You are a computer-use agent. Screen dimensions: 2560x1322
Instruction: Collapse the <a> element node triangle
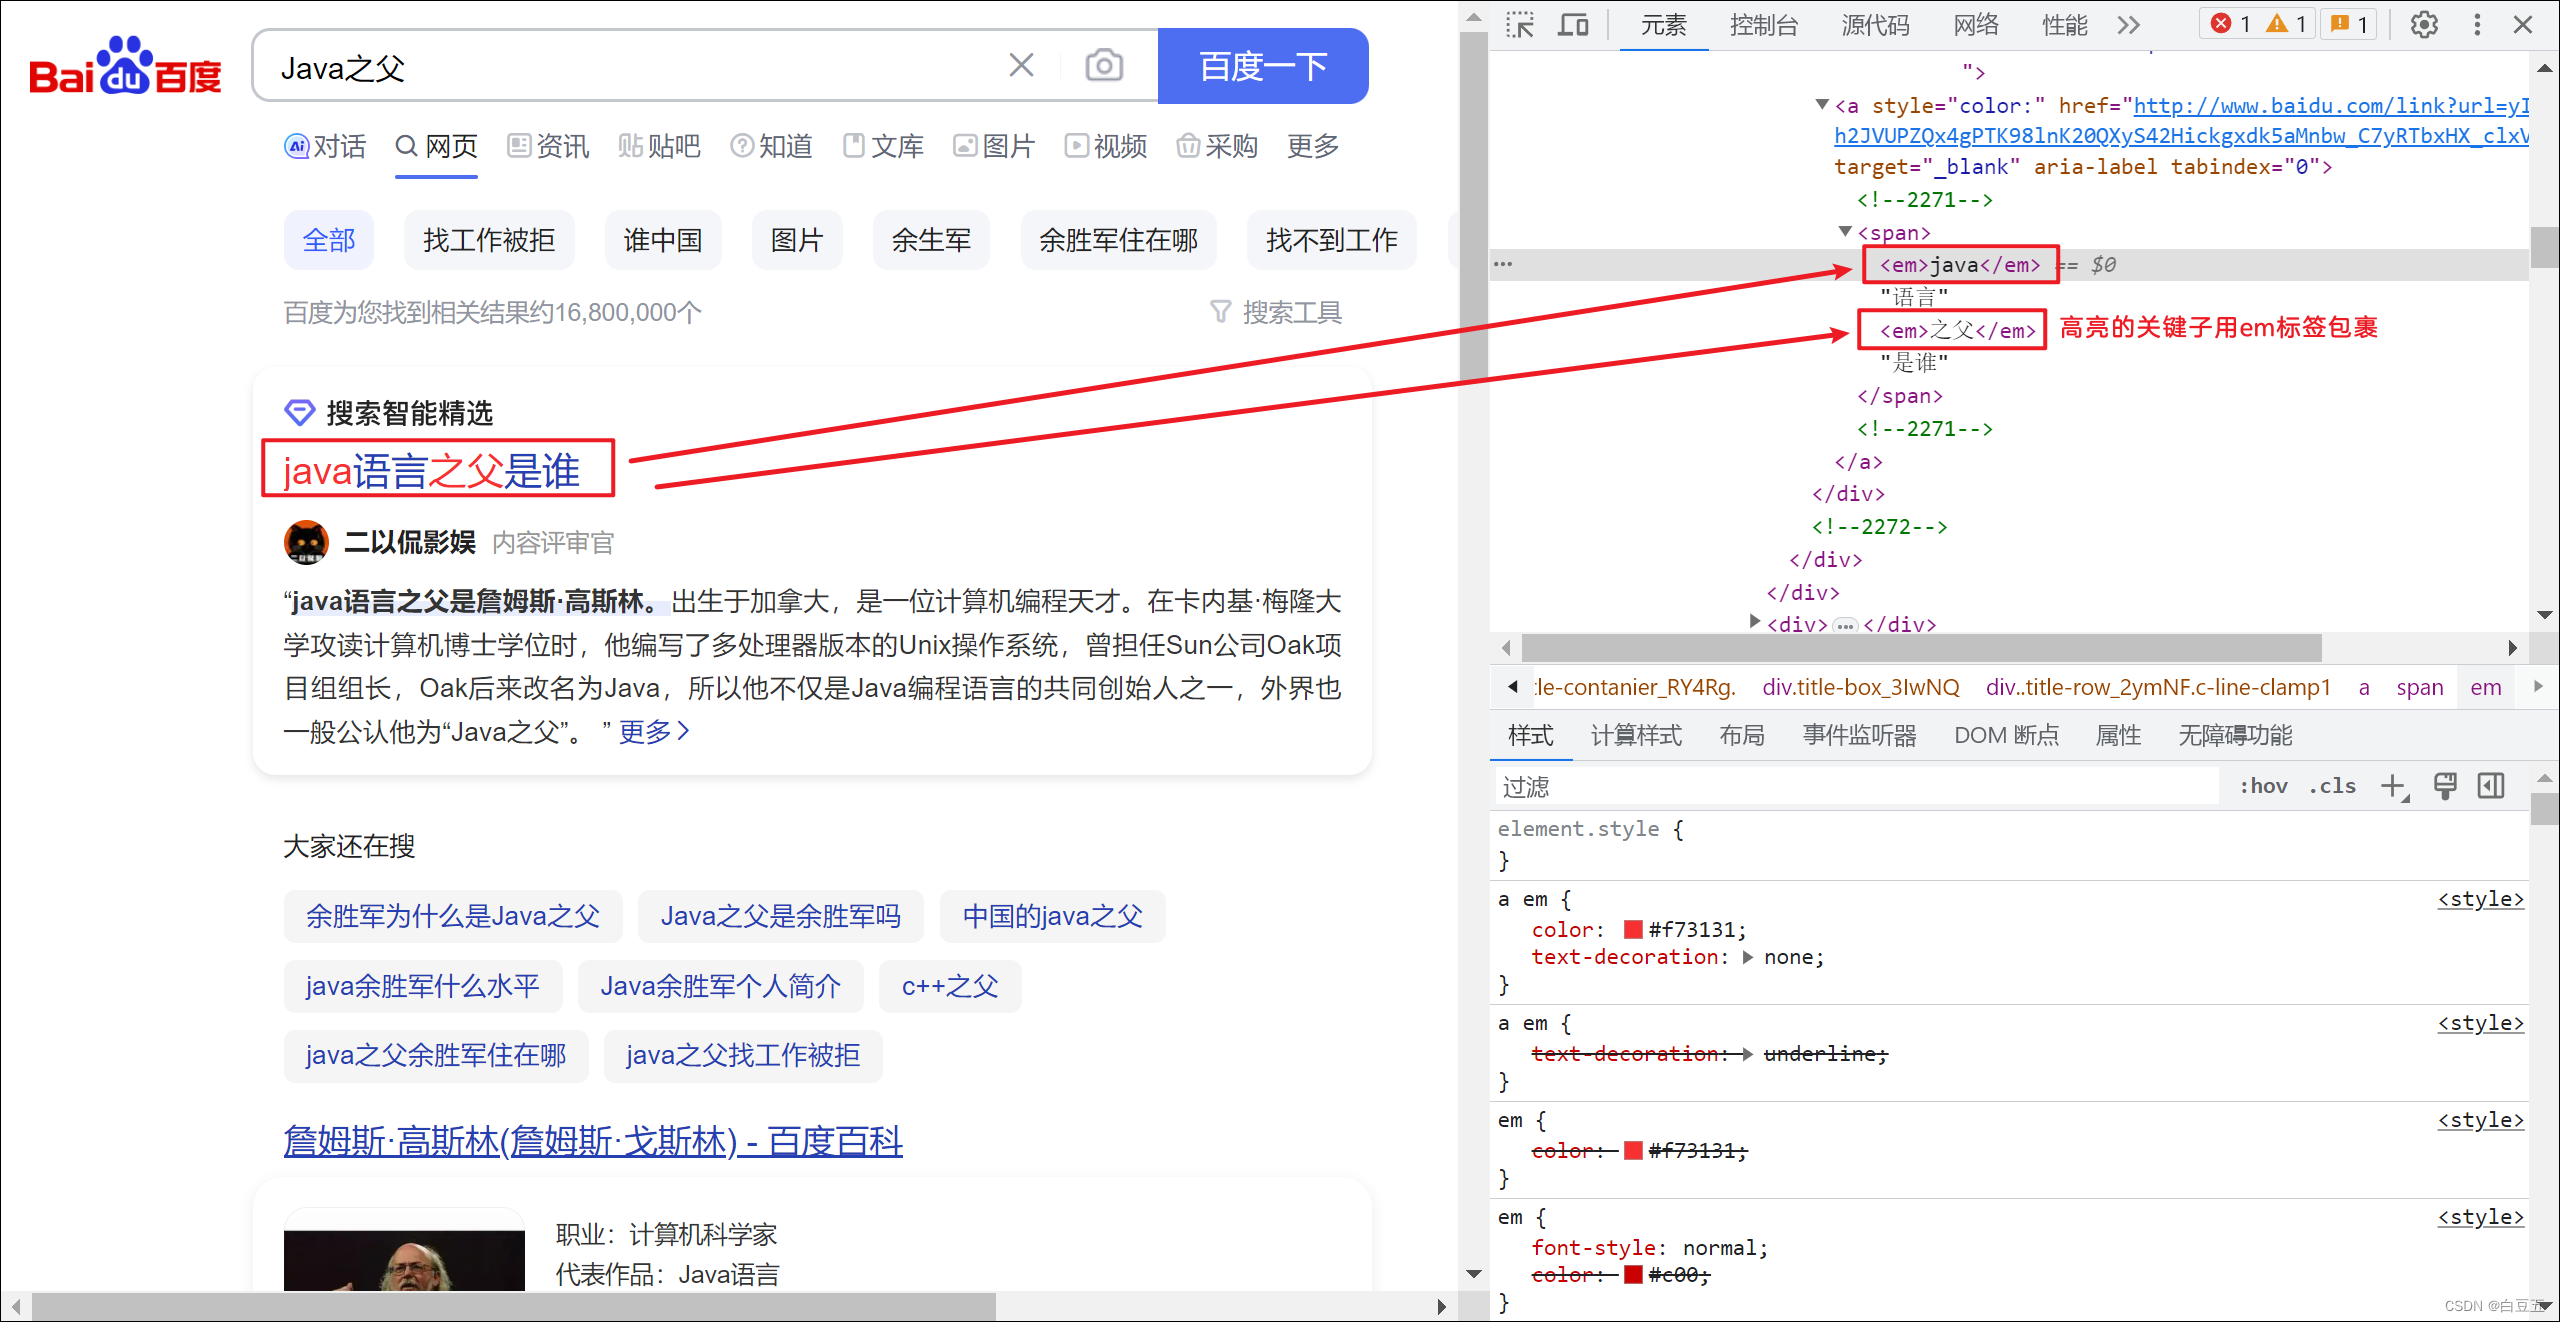[1822, 104]
